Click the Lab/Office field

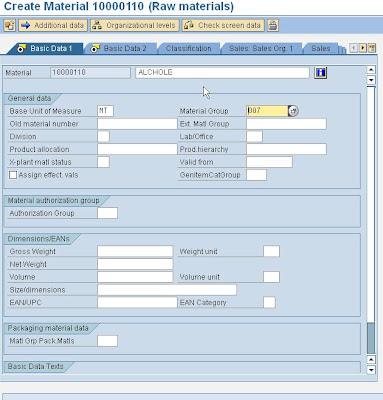click(x=254, y=137)
